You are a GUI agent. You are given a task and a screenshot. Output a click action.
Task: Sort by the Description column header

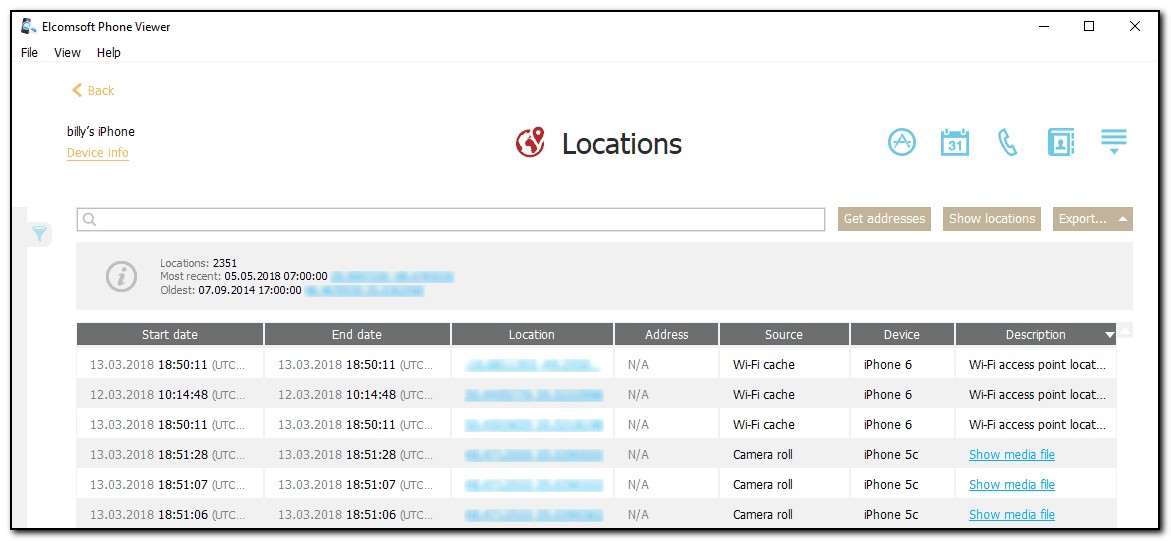click(x=1035, y=334)
